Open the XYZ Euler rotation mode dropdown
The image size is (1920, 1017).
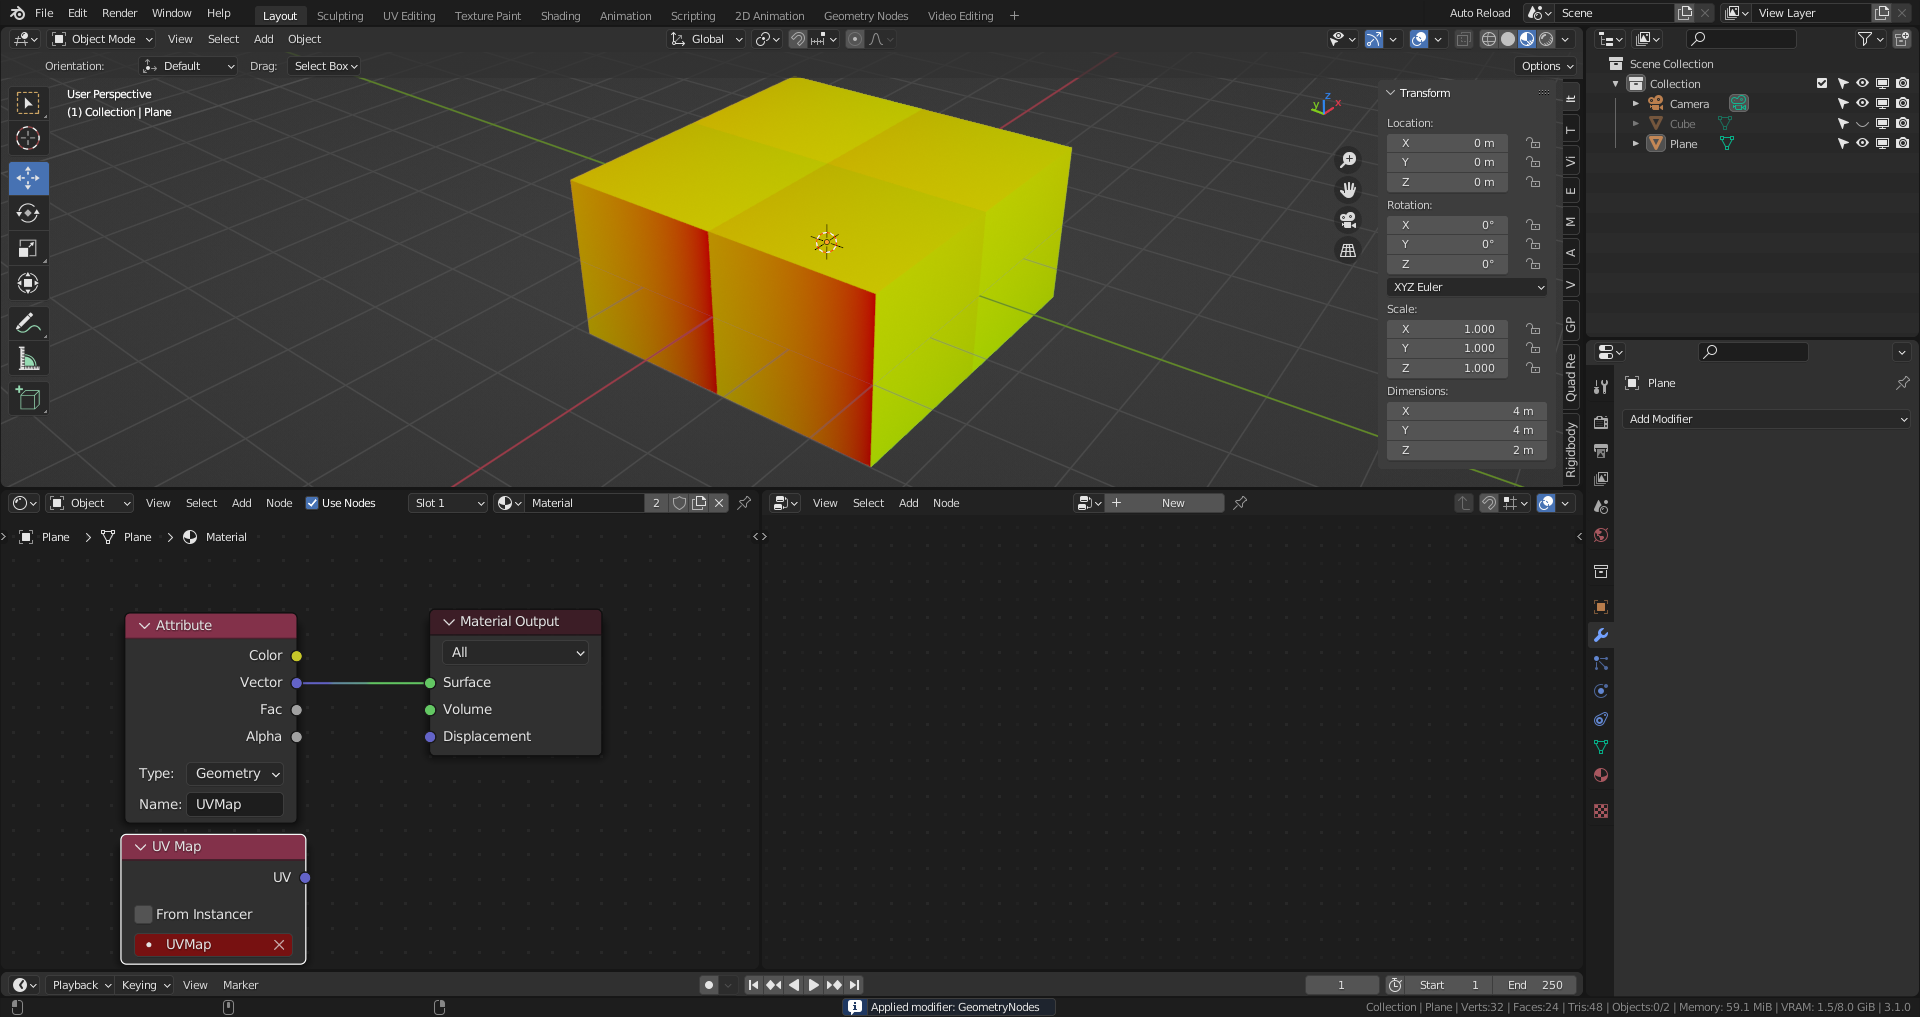[1467, 287]
